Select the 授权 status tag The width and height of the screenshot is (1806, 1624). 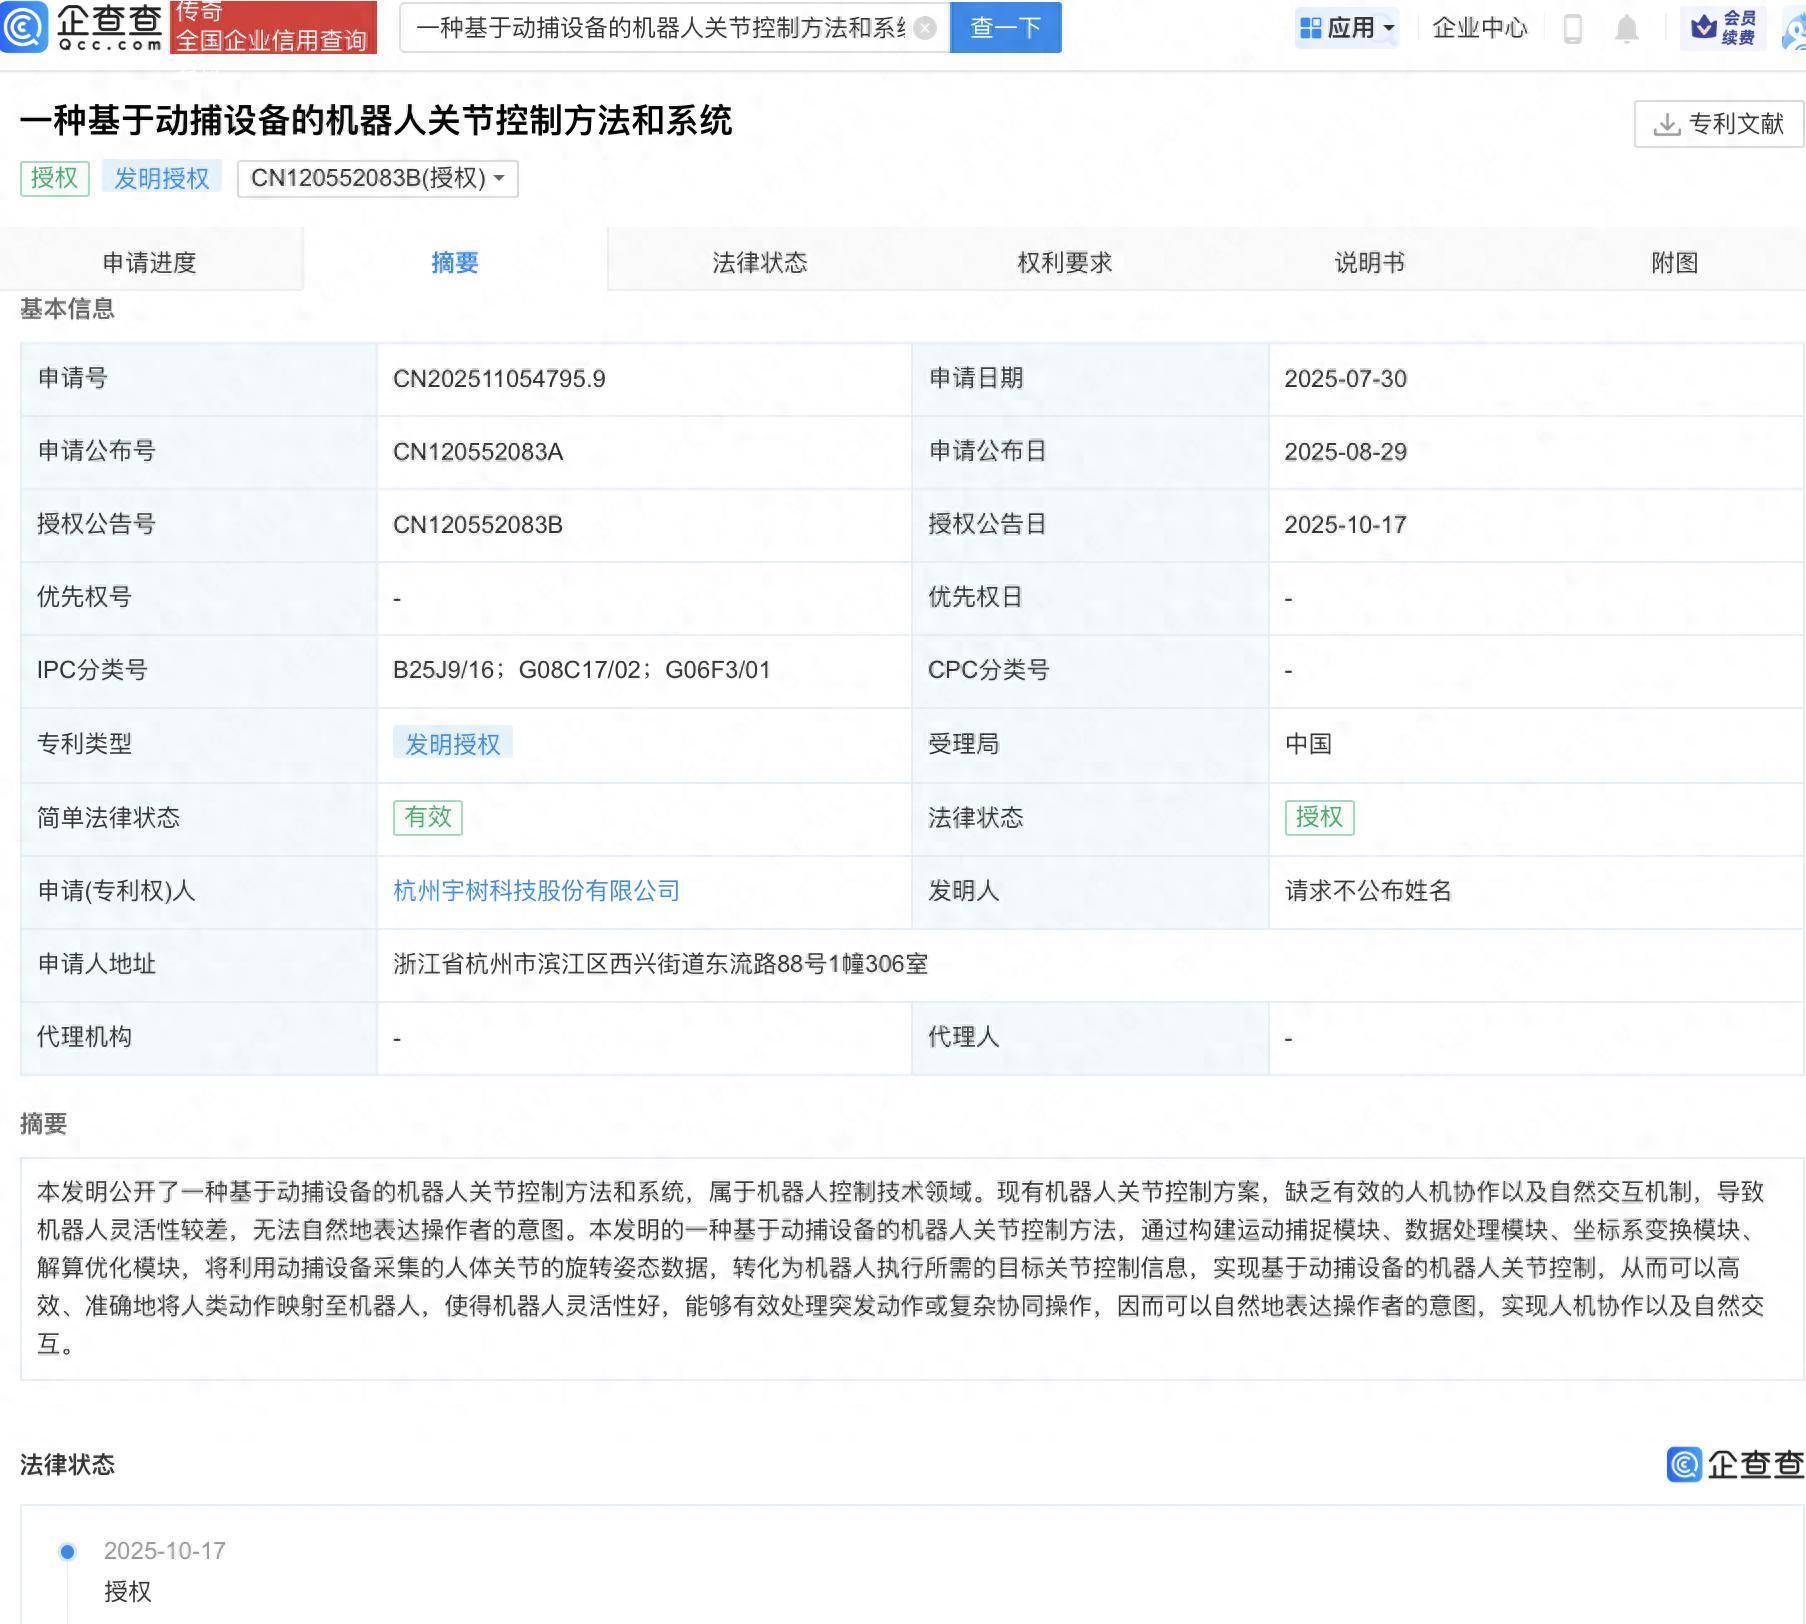coord(1320,817)
